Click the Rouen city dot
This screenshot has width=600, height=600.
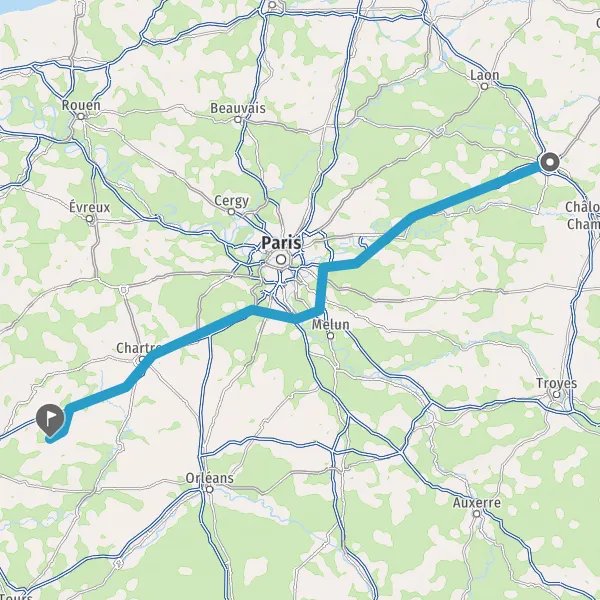[x=81, y=116]
